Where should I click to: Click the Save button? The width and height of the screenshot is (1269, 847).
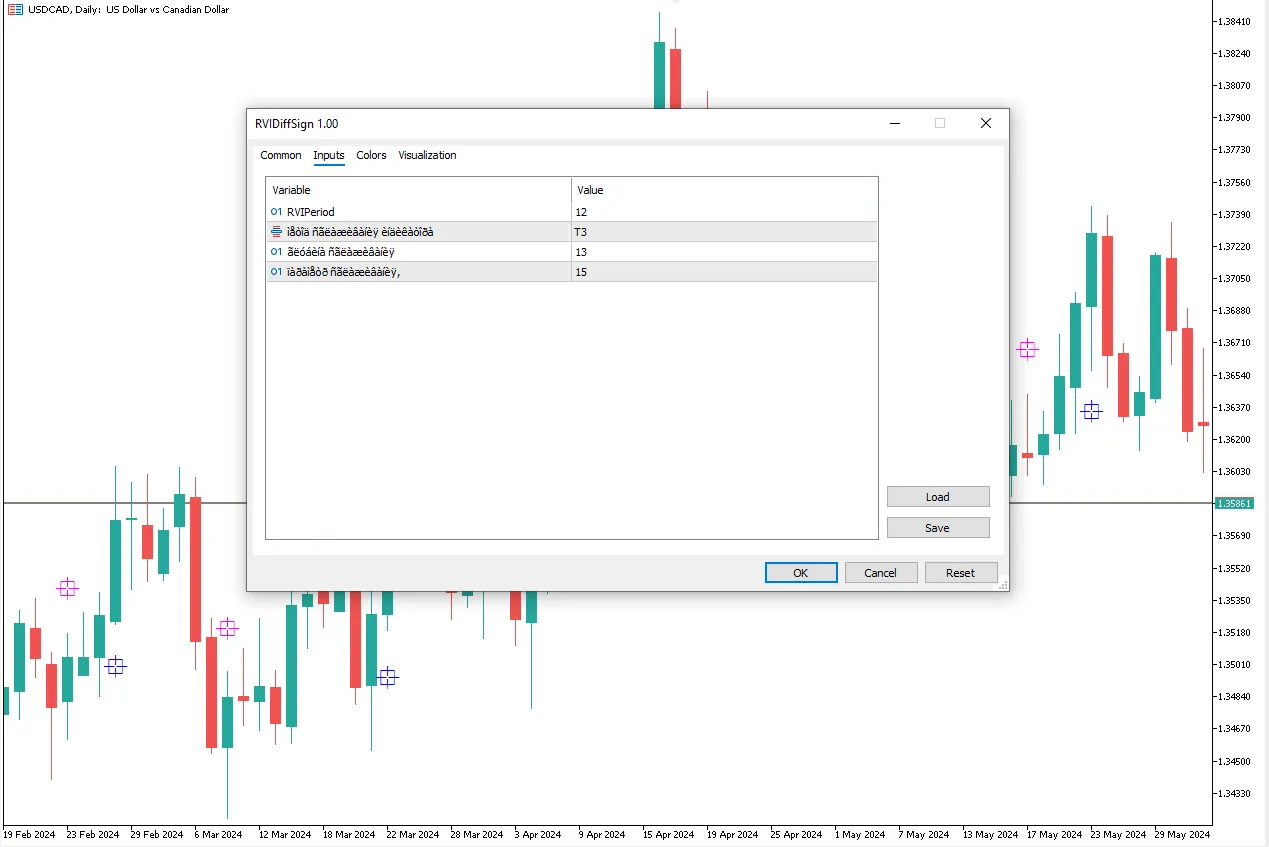938,528
